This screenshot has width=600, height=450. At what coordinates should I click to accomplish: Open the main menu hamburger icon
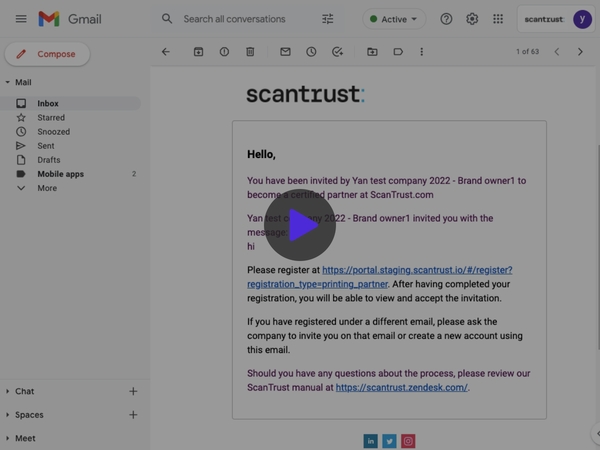pyautogui.click(x=21, y=19)
